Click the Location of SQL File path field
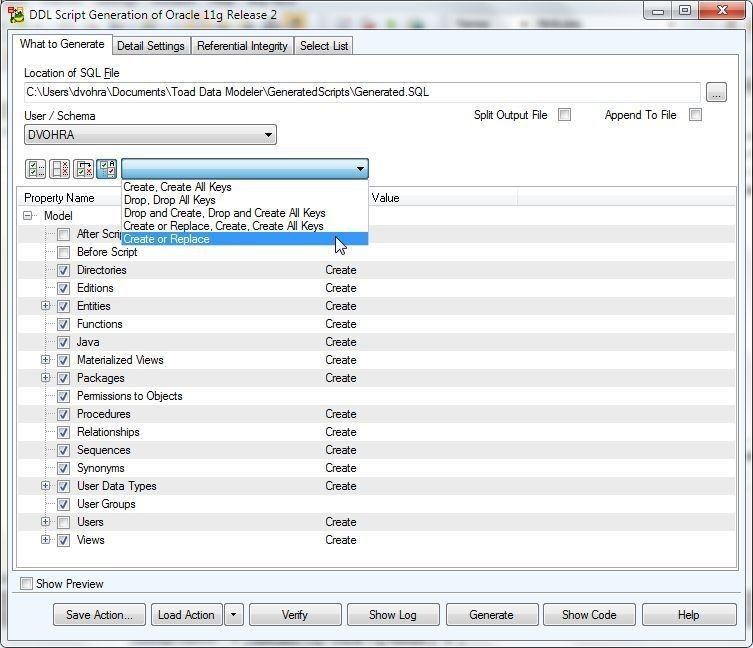 coord(362,92)
